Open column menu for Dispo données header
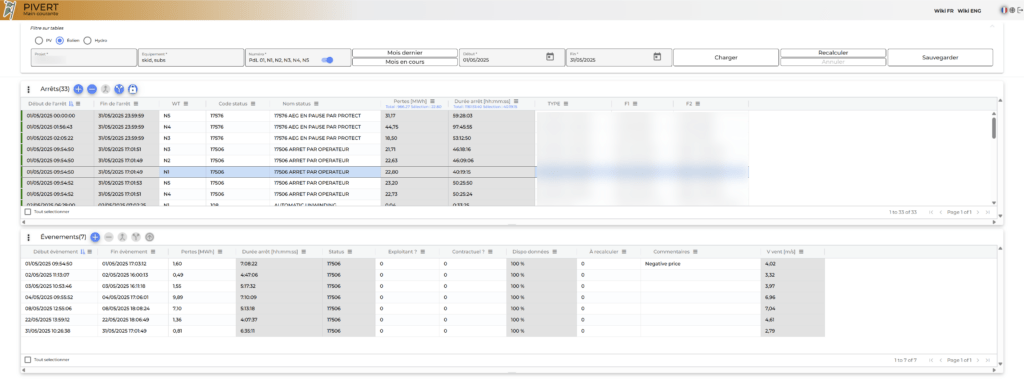 [555, 251]
